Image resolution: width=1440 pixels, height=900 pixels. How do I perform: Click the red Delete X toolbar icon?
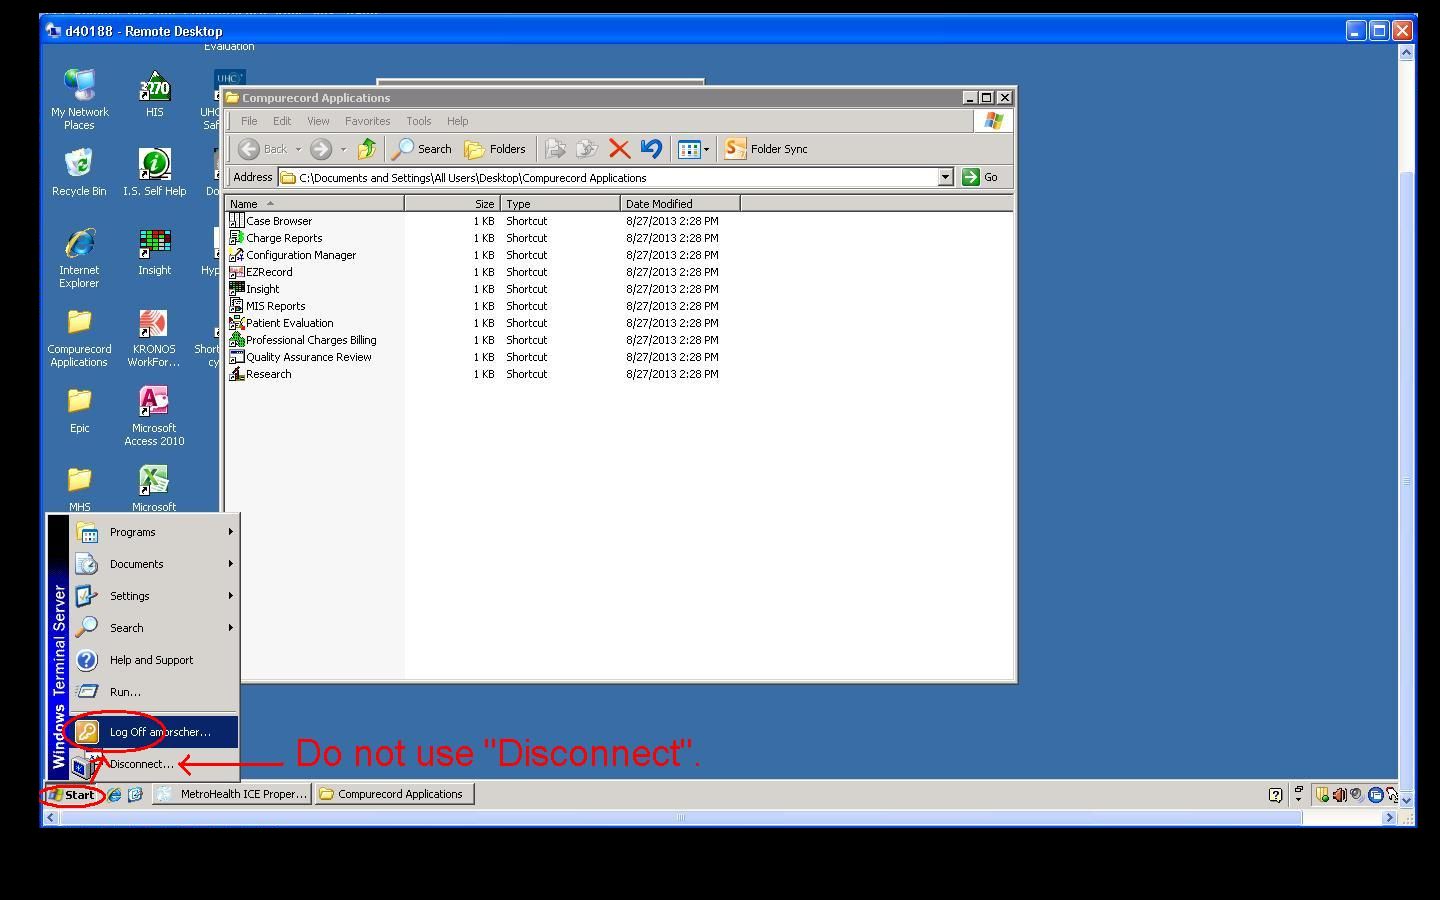(x=619, y=149)
